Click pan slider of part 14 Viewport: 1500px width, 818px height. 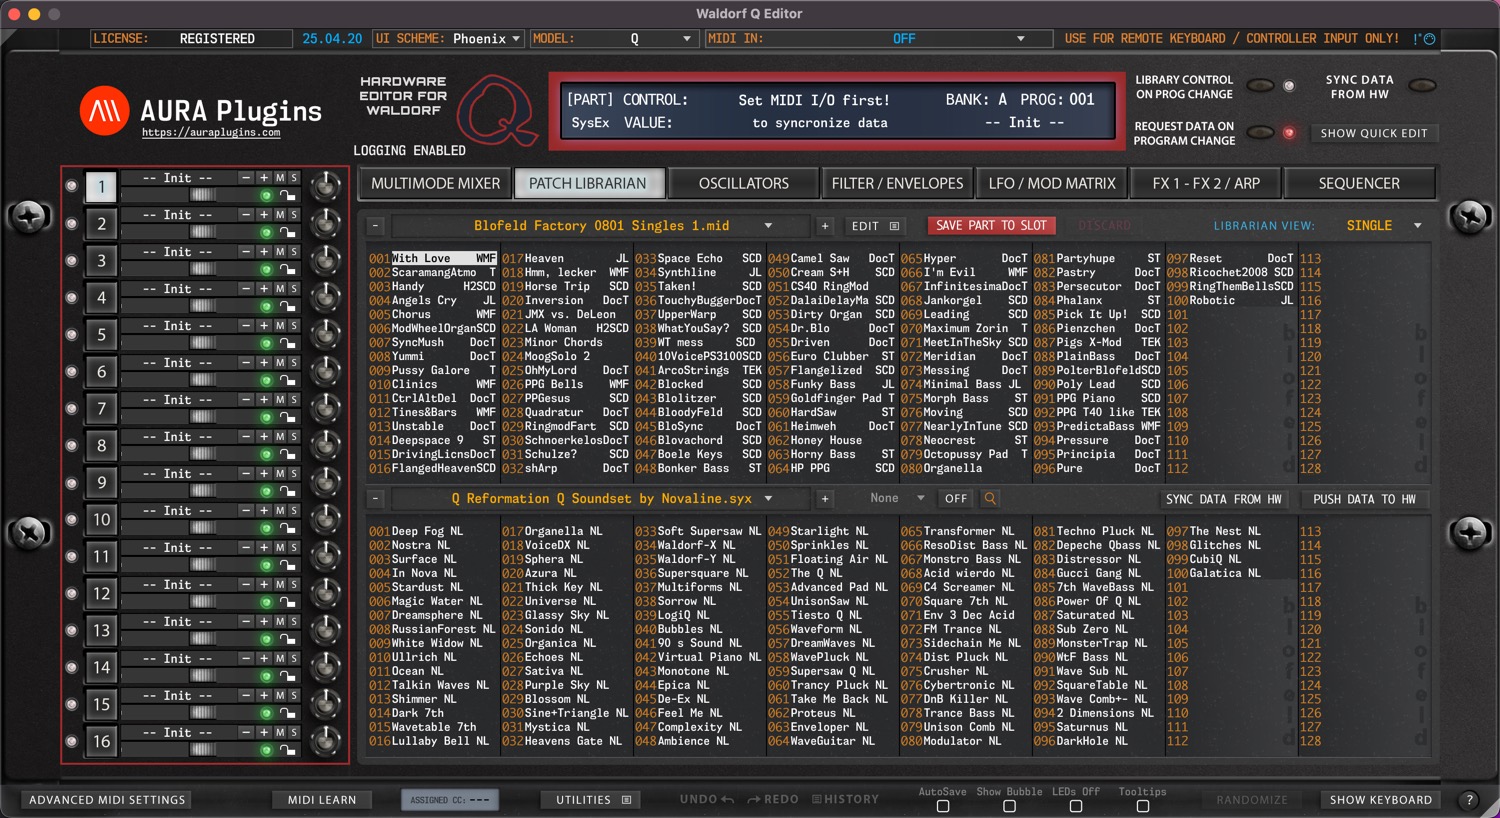(x=203, y=676)
